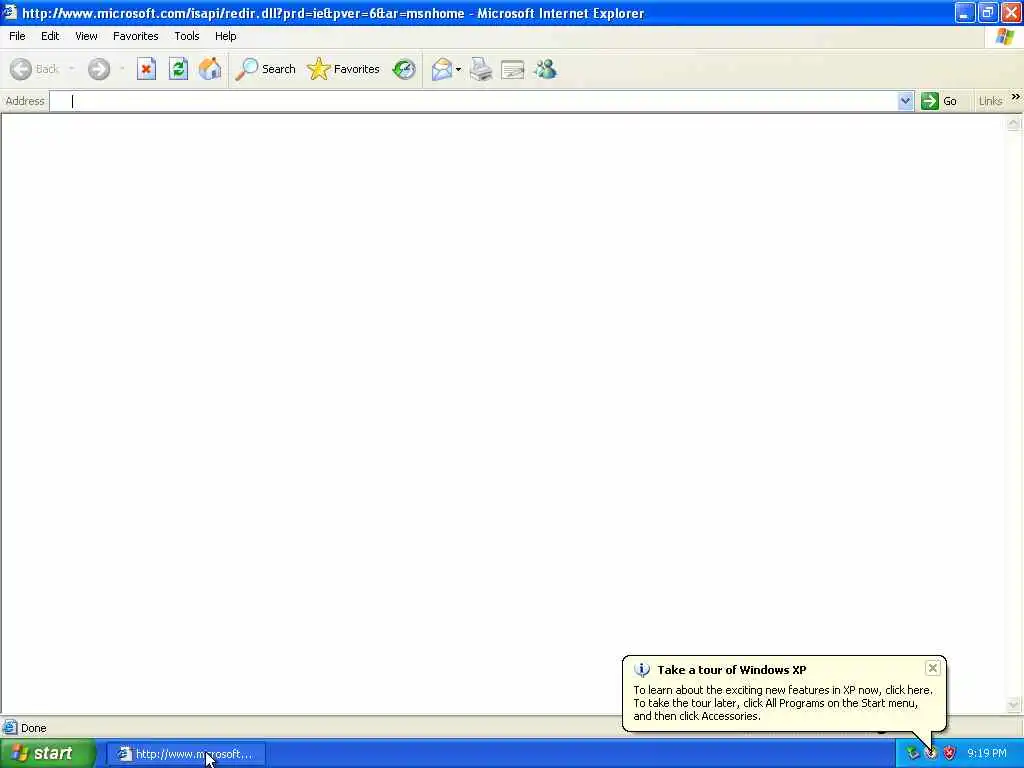This screenshot has height=768, width=1024.
Task: Open the View menu
Action: (x=86, y=36)
